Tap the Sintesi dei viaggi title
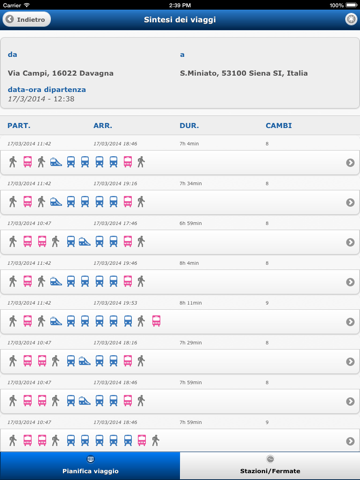Image resolution: width=360 pixels, height=480 pixels. point(180,20)
